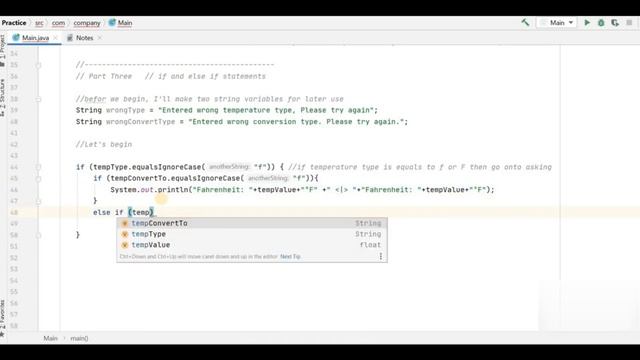Viewport: 640px width, 360px height.
Task: Start debugging with the bug icon
Action: (601, 23)
